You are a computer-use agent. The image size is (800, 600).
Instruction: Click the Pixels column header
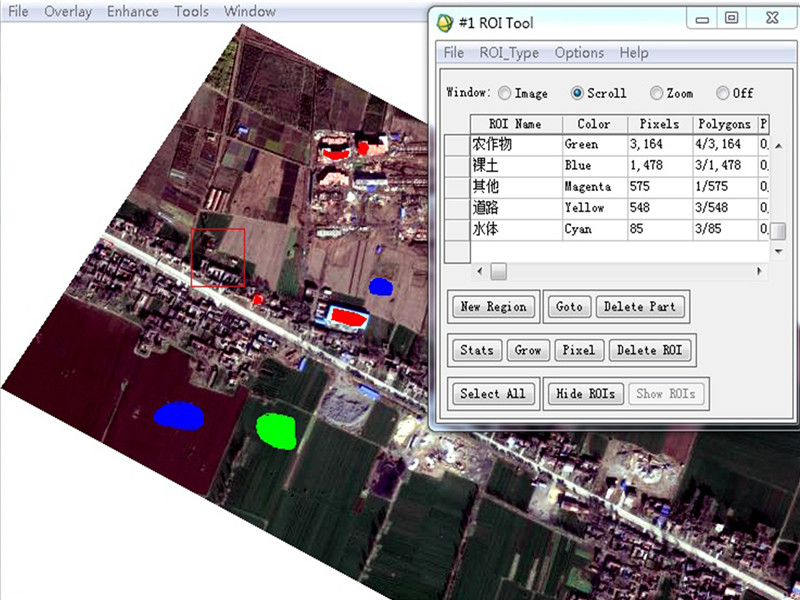[660, 124]
